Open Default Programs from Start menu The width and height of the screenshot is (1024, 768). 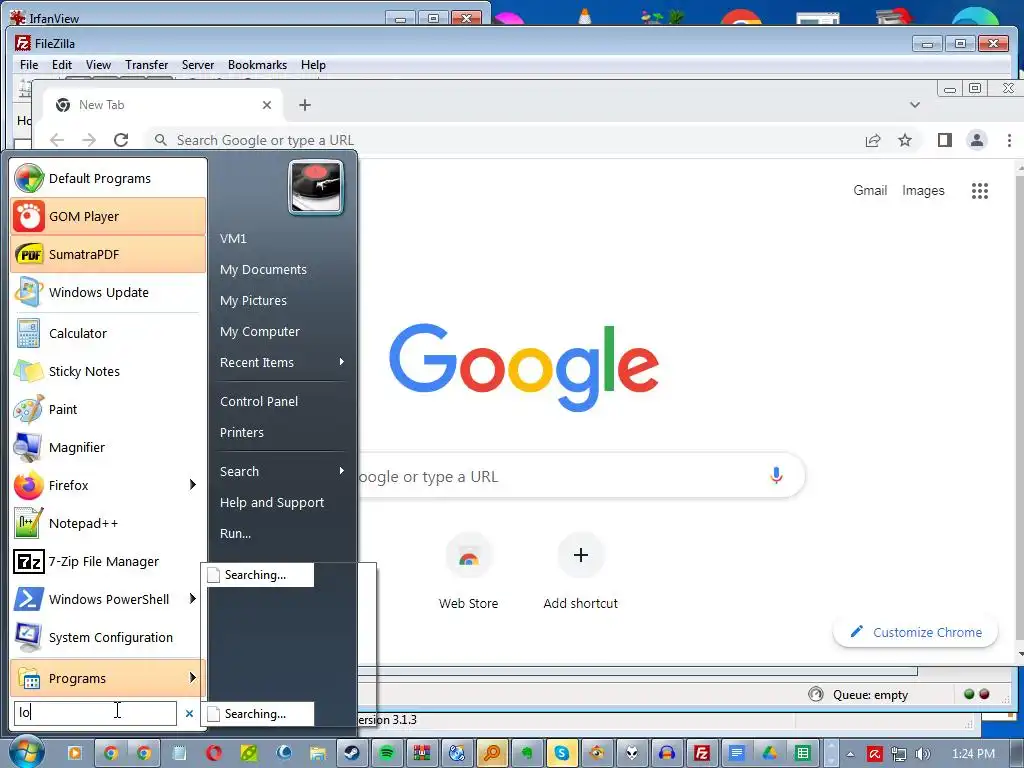coord(108,178)
